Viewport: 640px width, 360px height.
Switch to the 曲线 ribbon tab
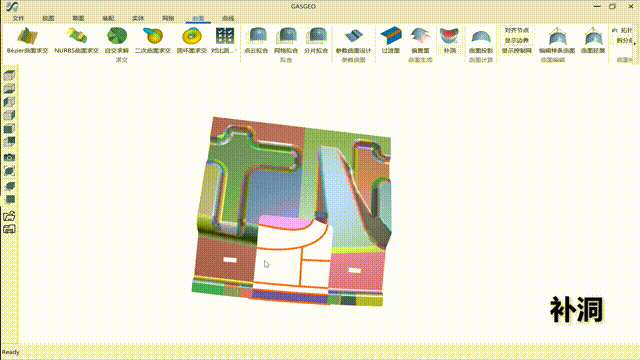pyautogui.click(x=228, y=18)
